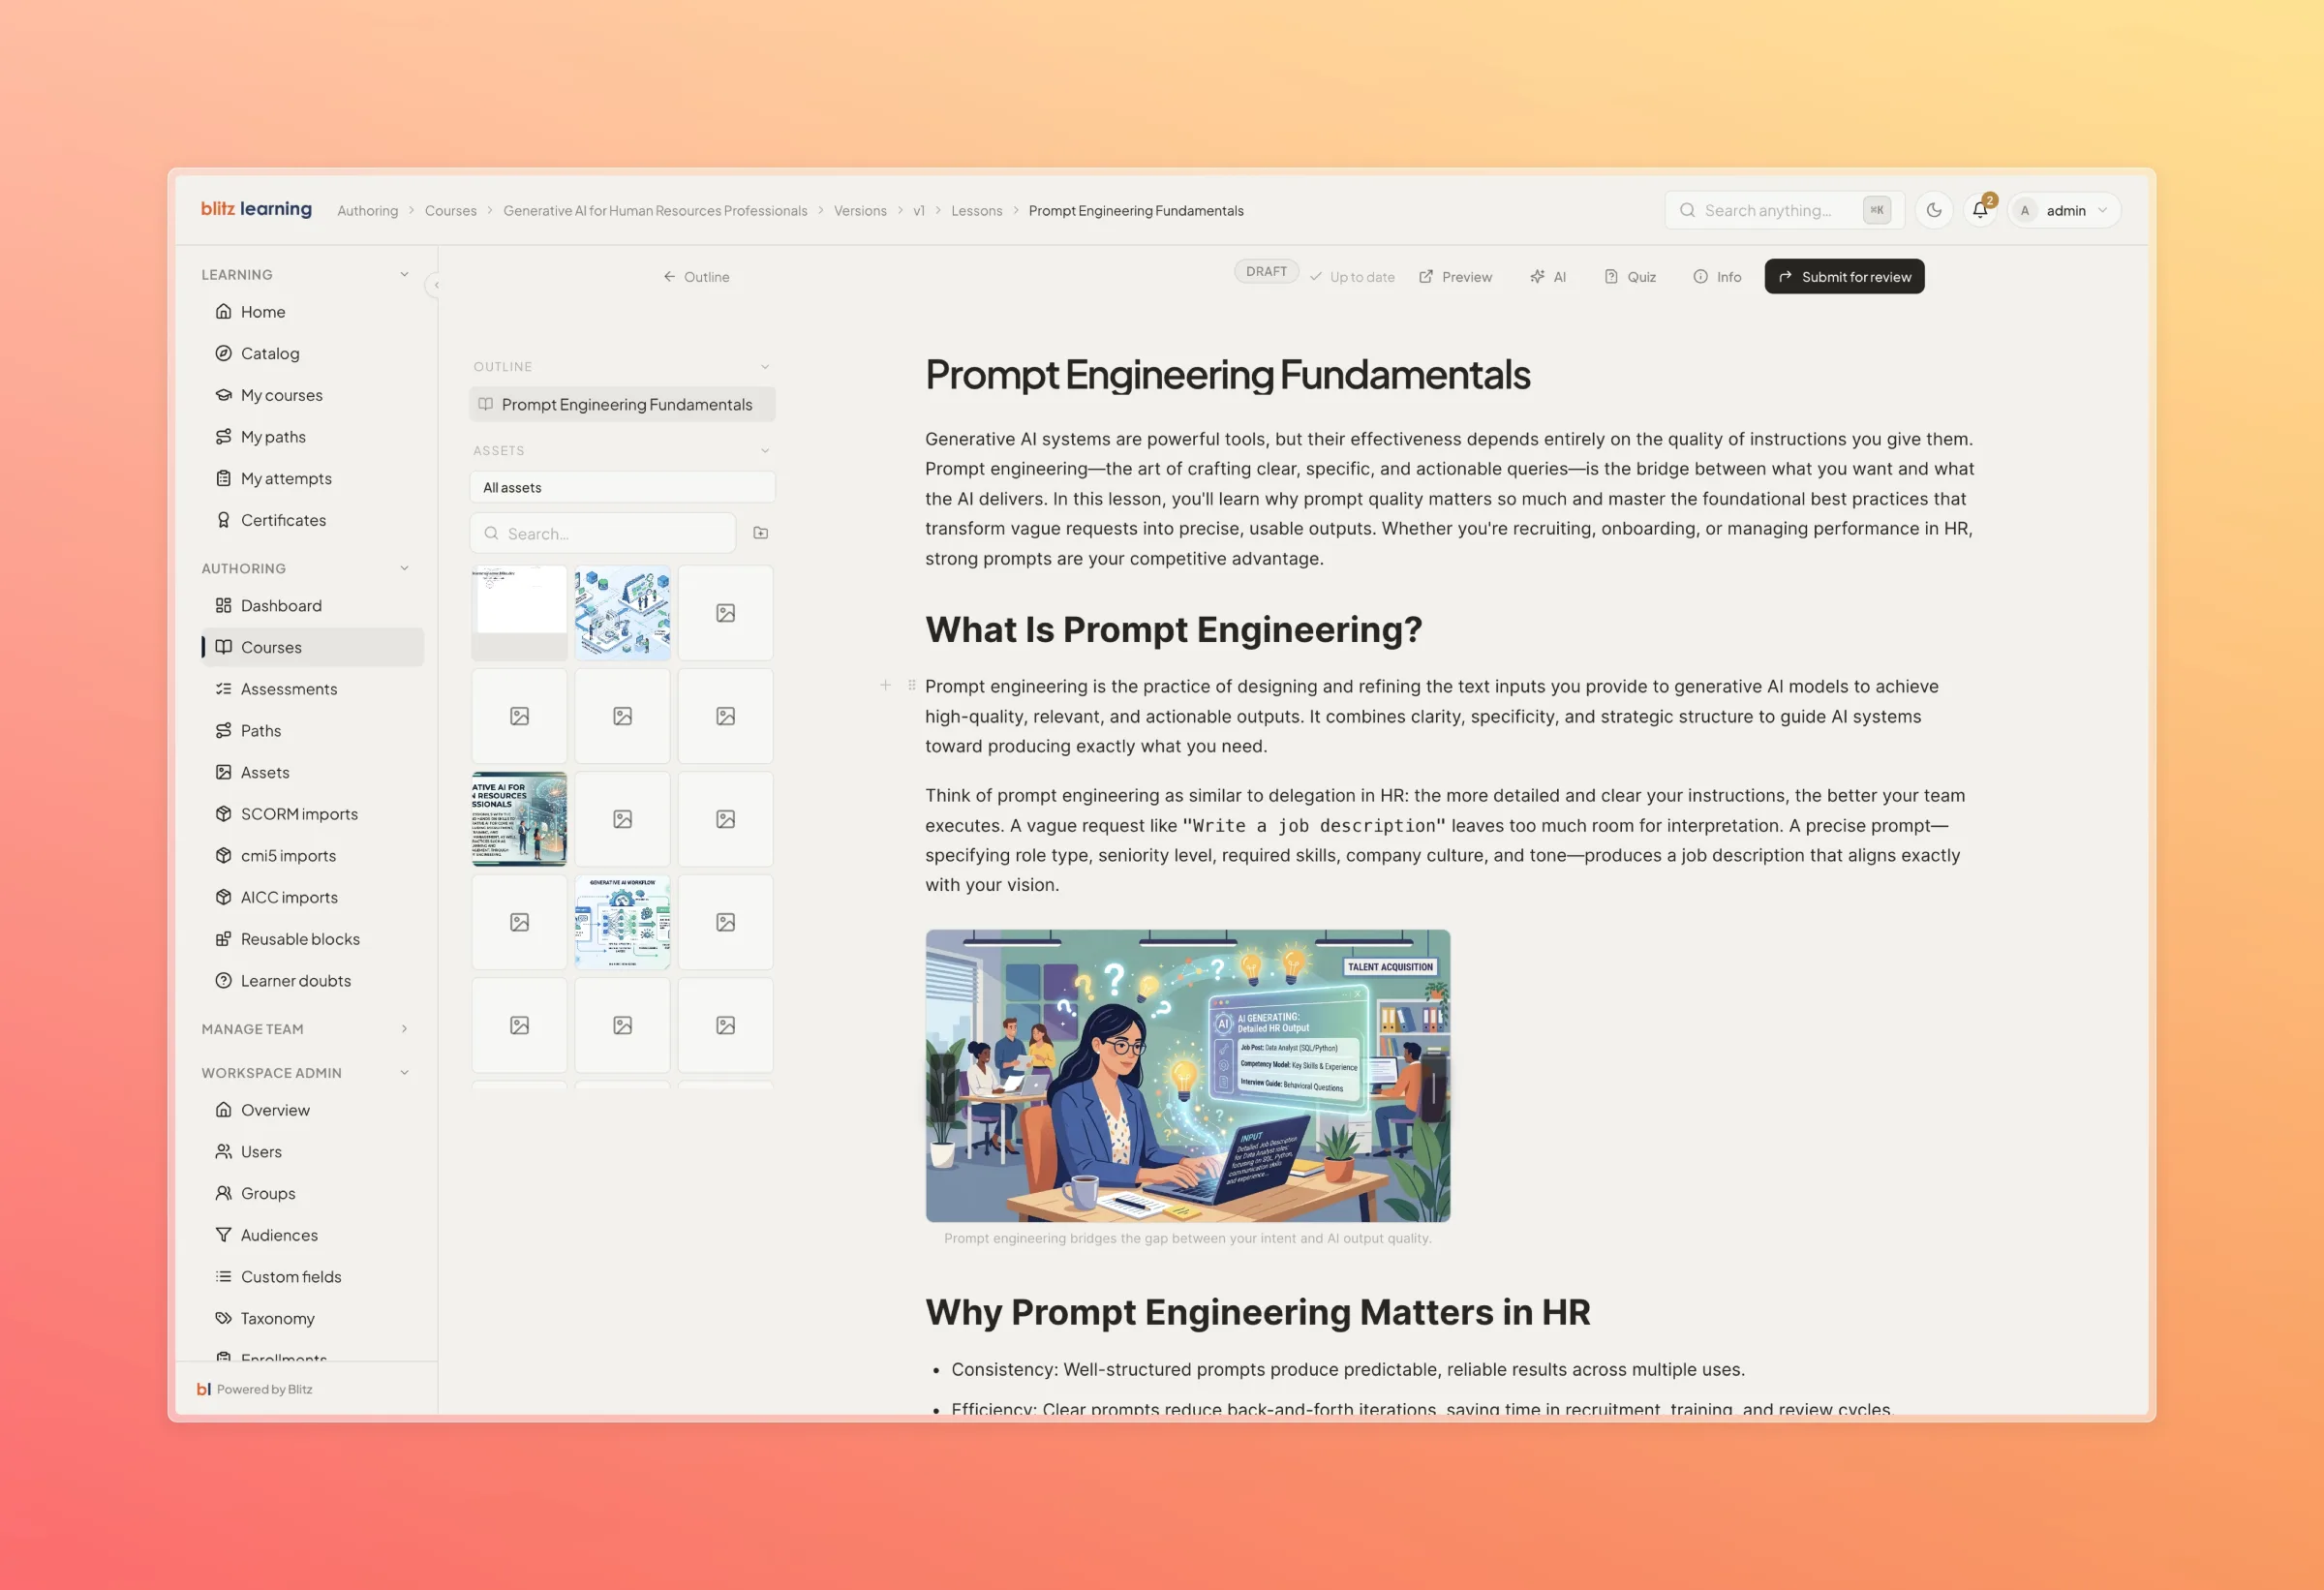Collapse the sidebar with the chevron handle
The width and height of the screenshot is (2324, 1590).
[436, 285]
